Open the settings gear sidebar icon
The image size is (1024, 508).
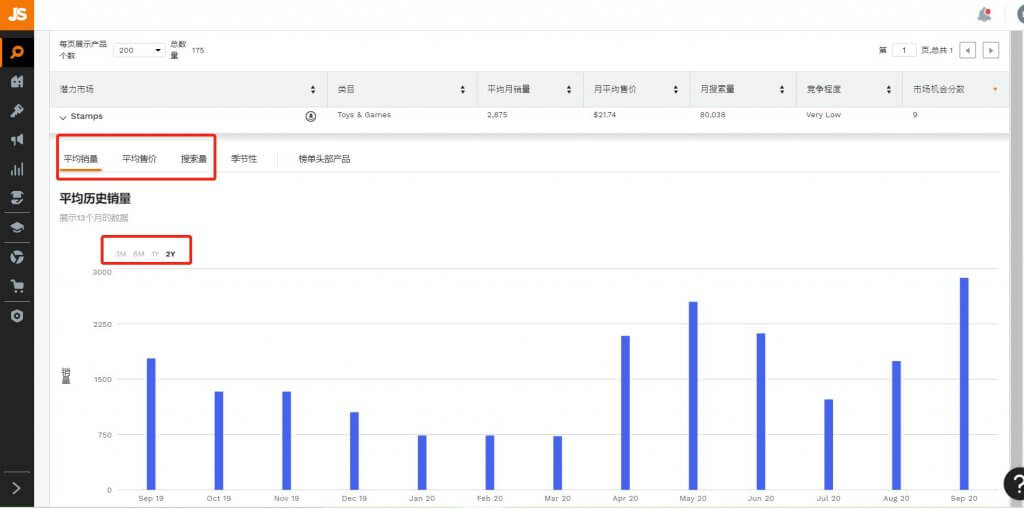point(17,316)
